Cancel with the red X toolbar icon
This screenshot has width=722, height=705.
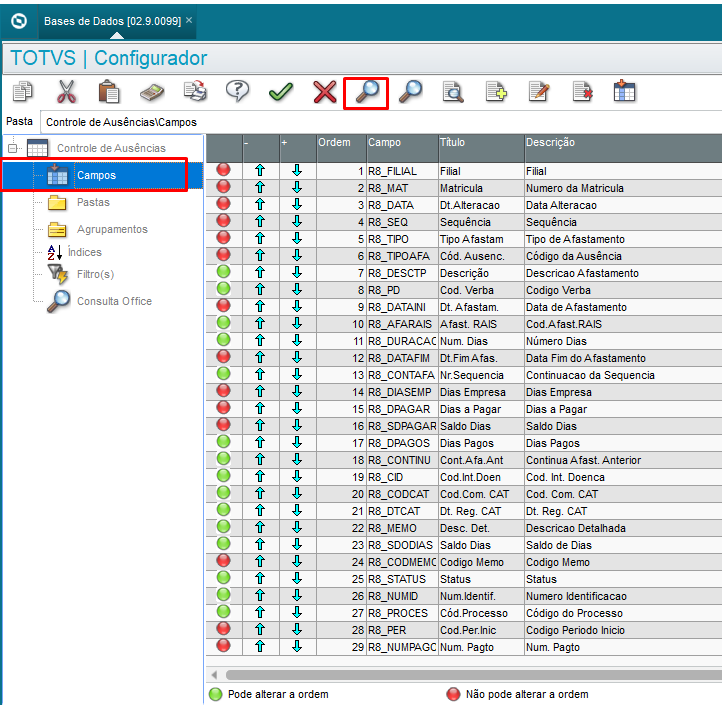(325, 92)
